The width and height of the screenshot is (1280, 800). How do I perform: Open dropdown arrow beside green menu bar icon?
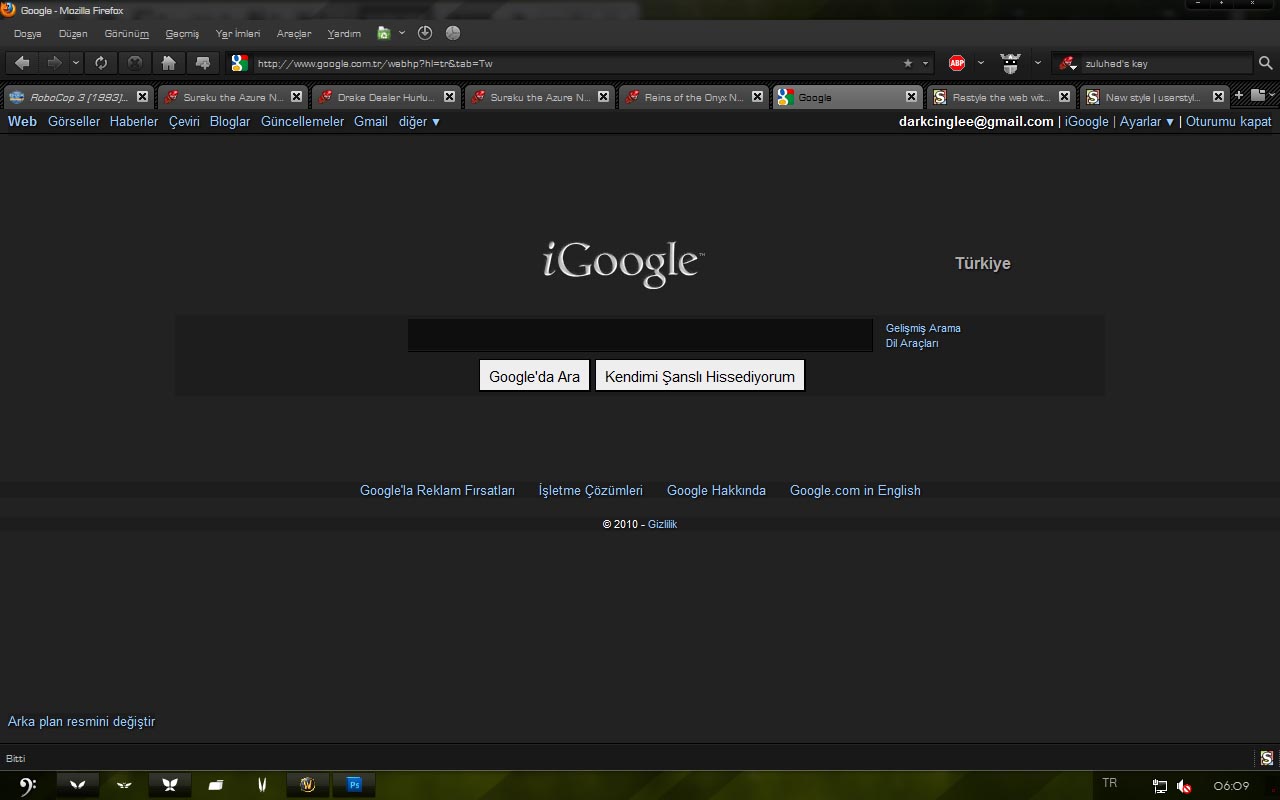[x=402, y=33]
